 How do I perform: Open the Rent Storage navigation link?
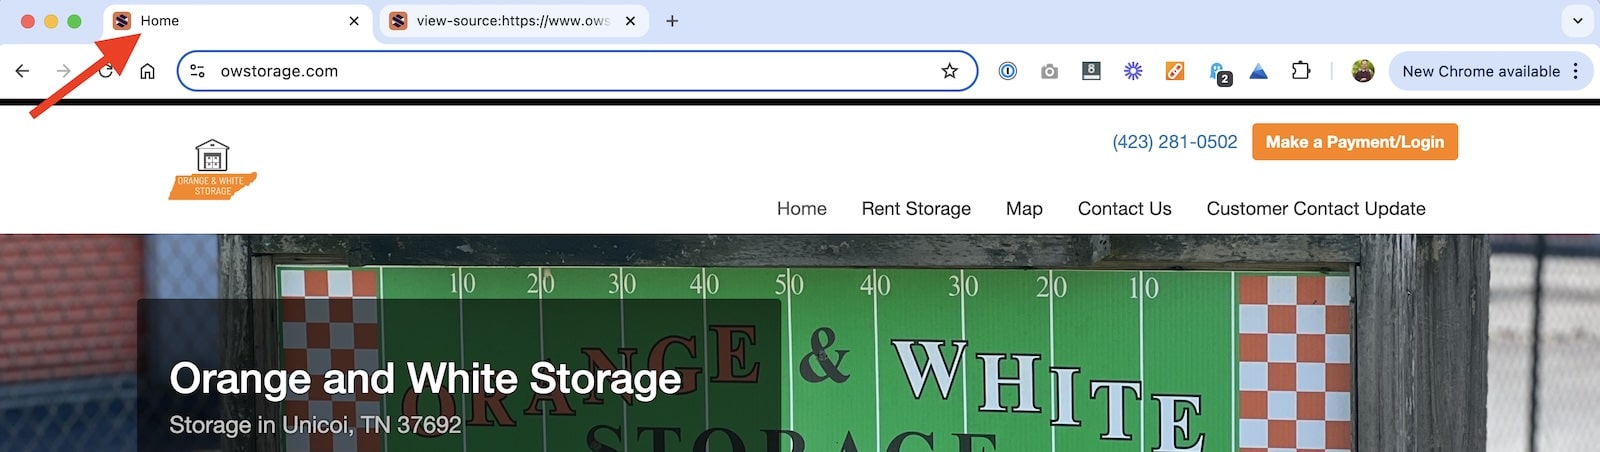pos(916,208)
